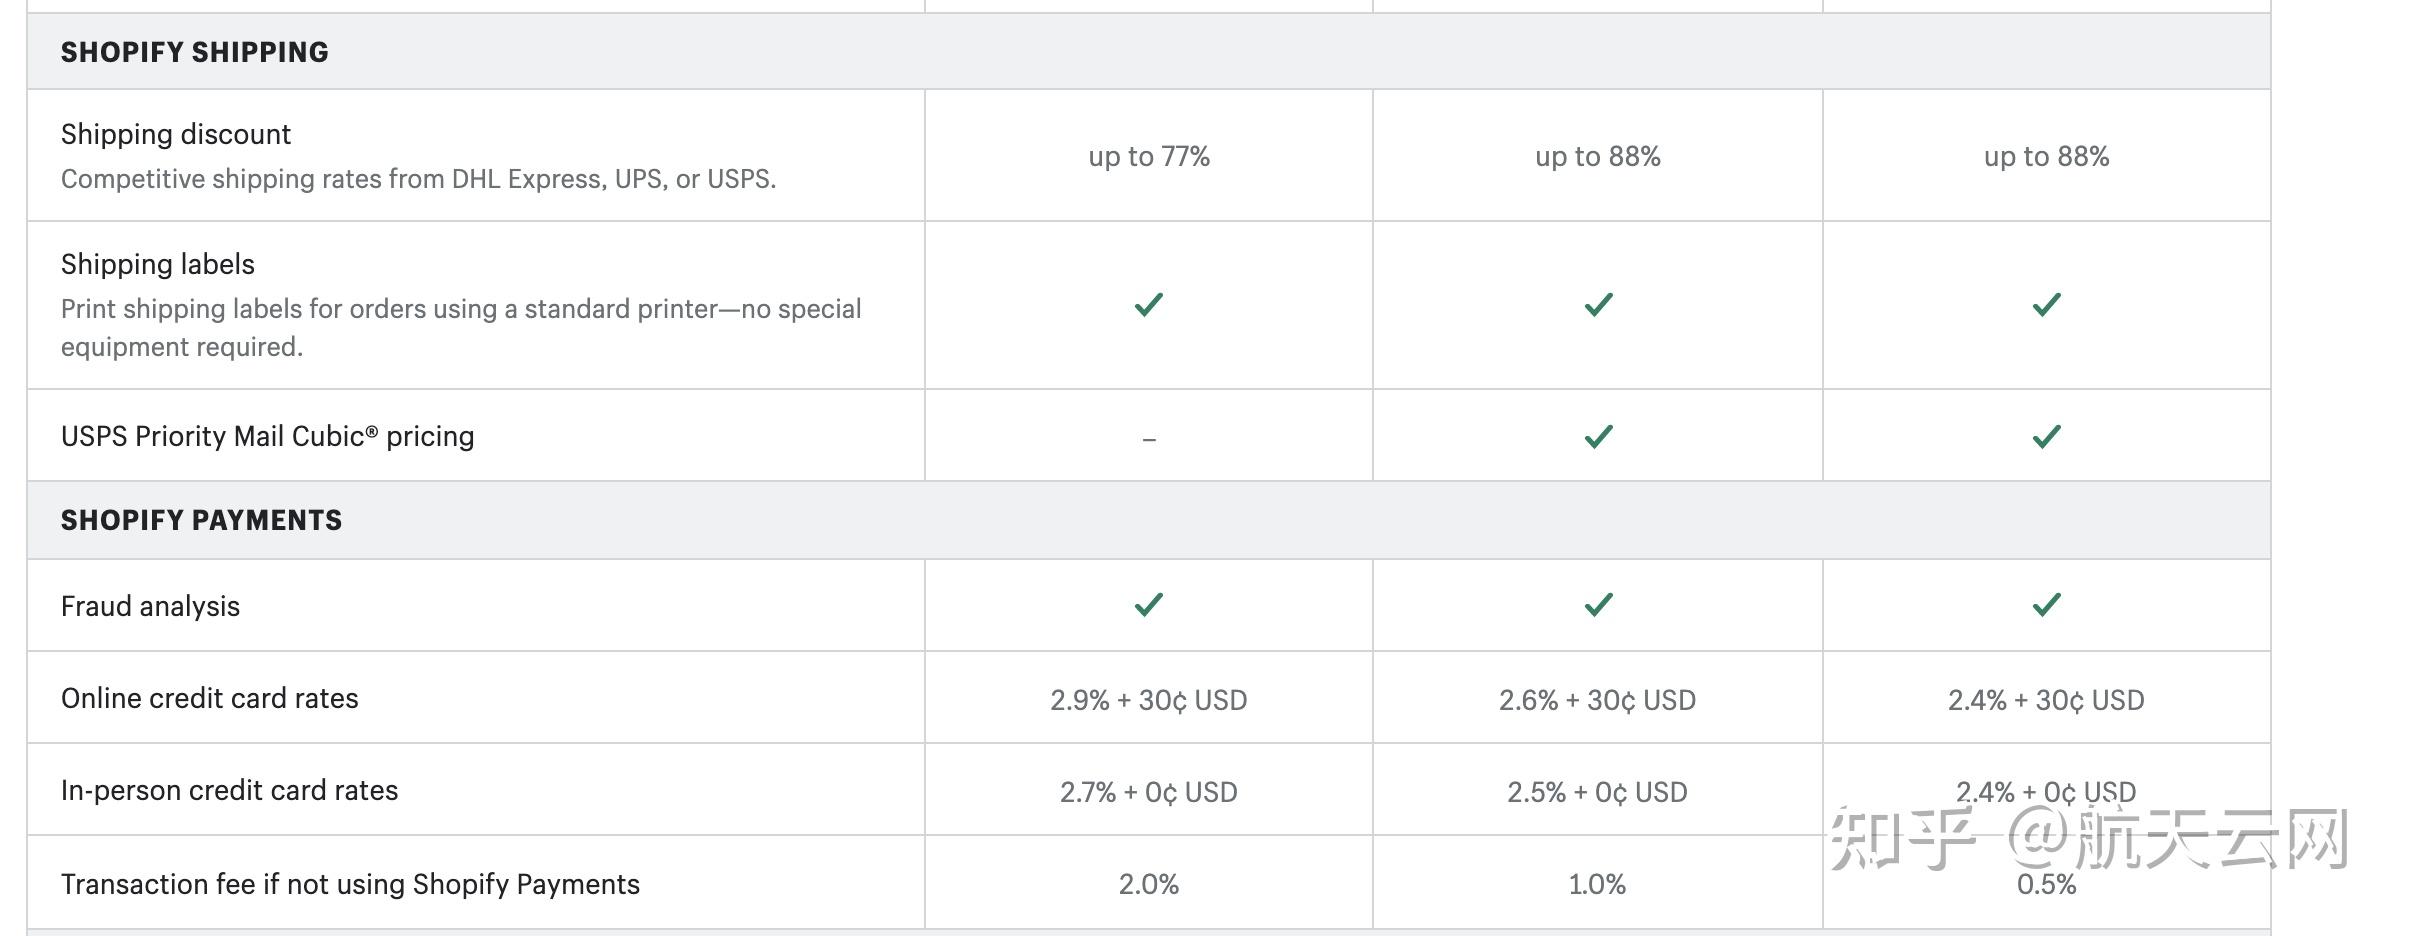Select USPS Cubic pricing checkmark in last plan column
The width and height of the screenshot is (2412, 936).
point(2046,436)
